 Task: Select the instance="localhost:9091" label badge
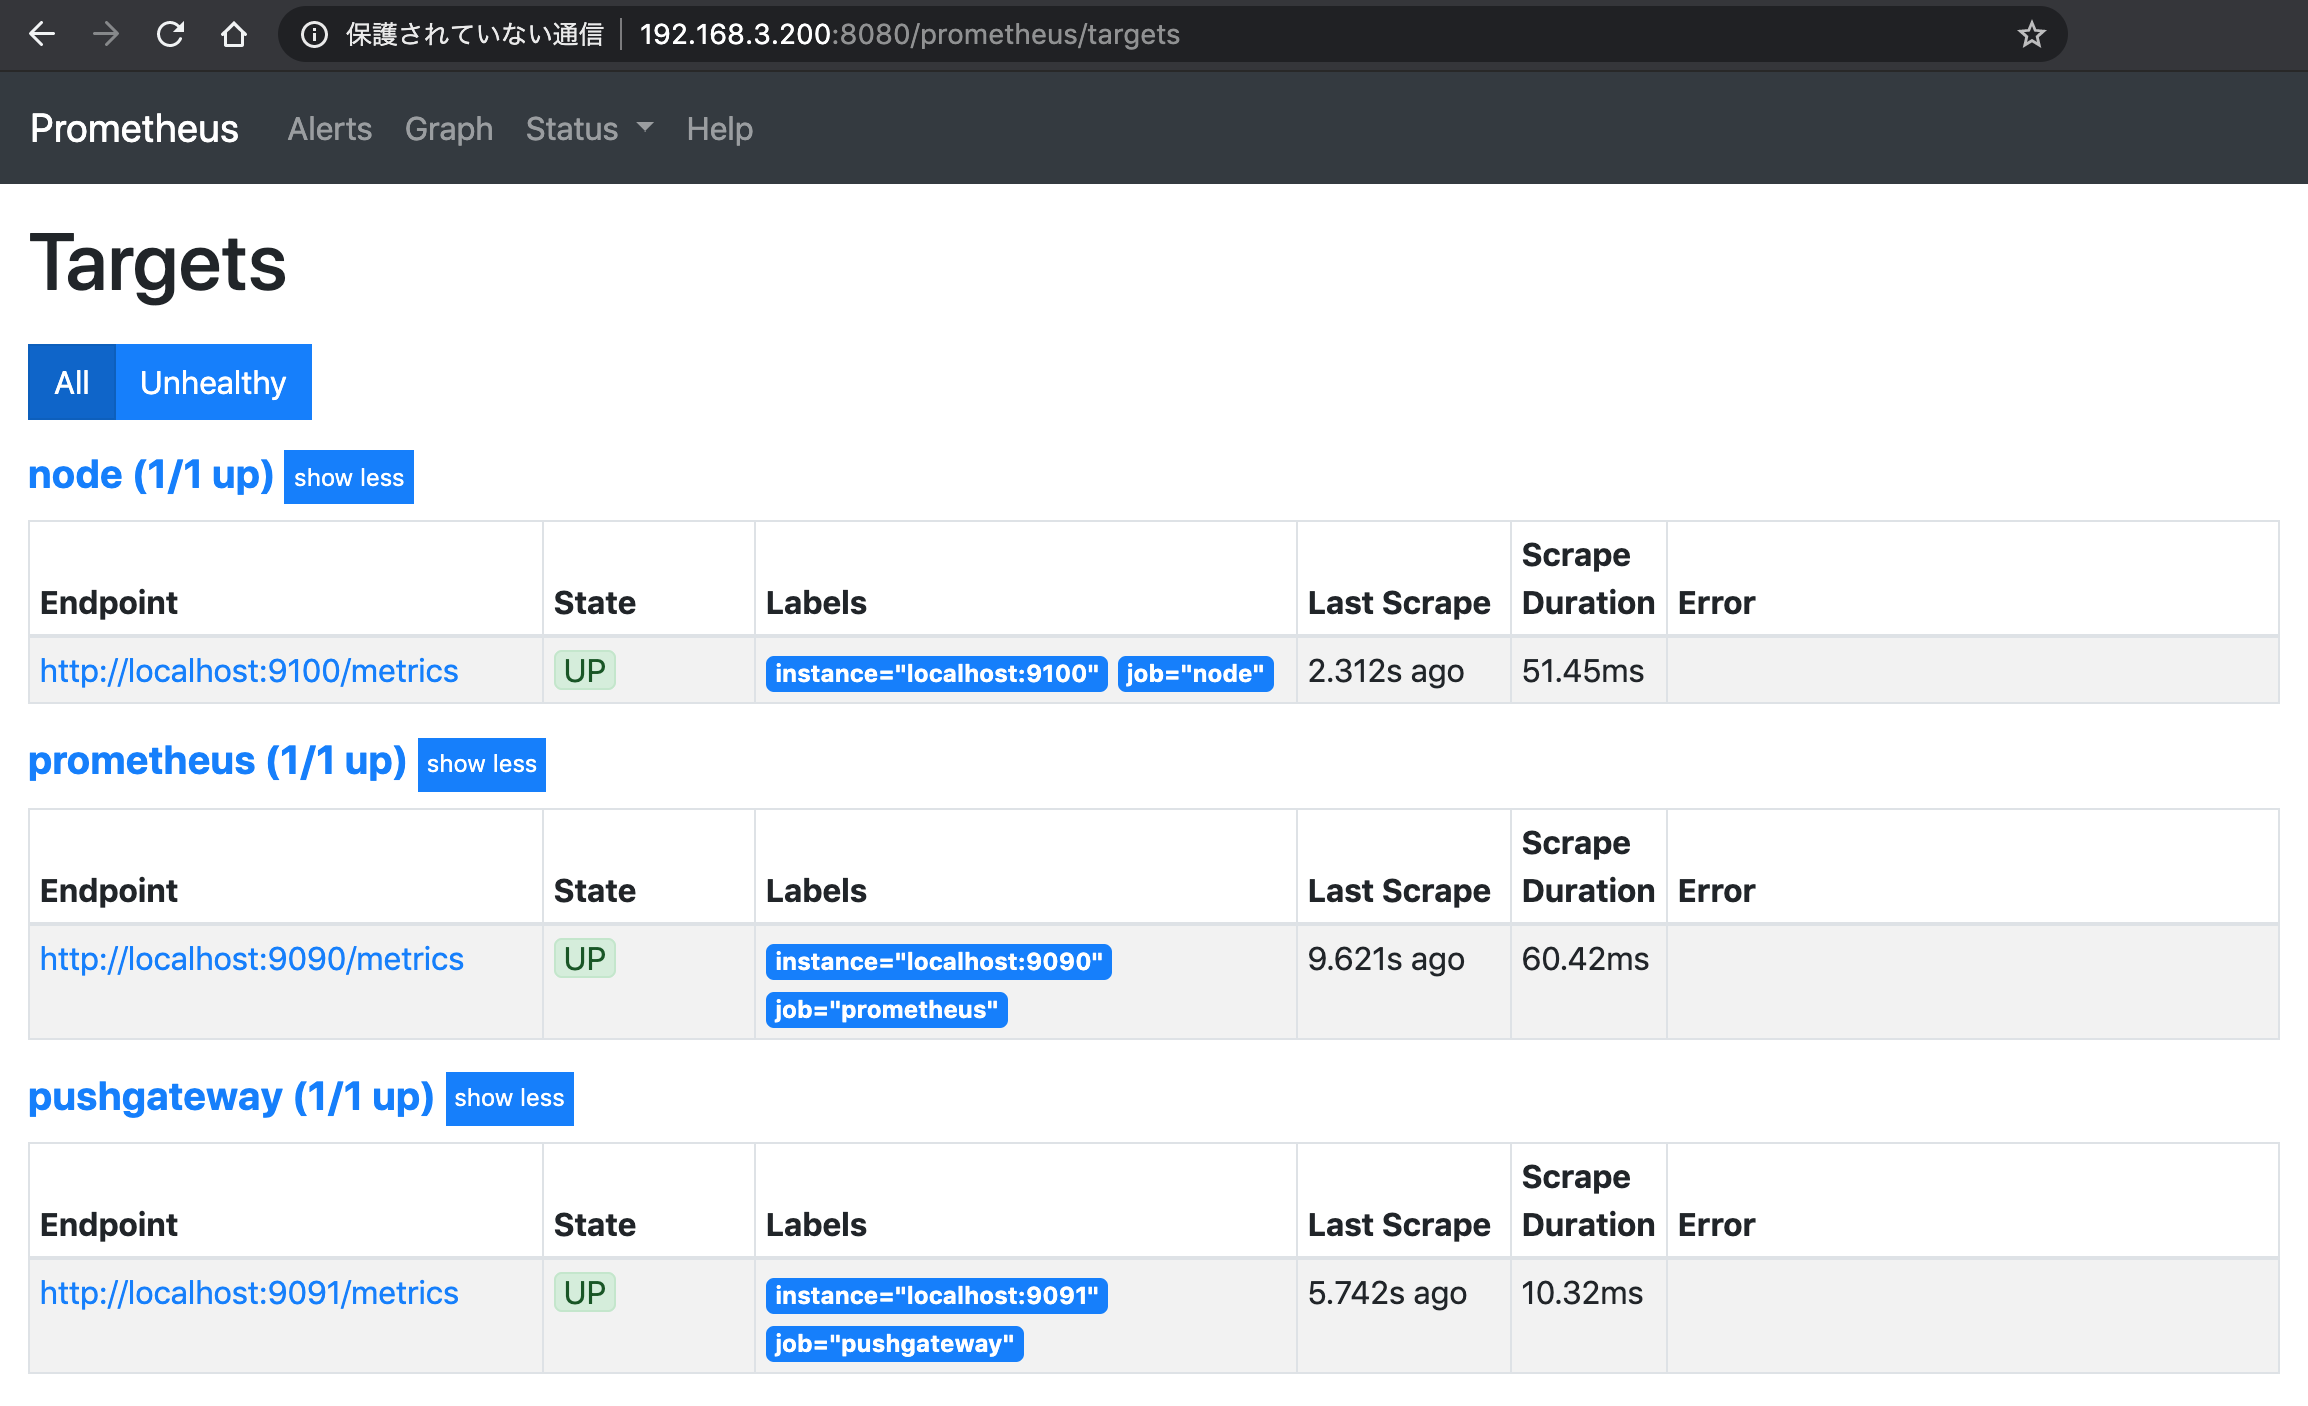pos(937,1295)
